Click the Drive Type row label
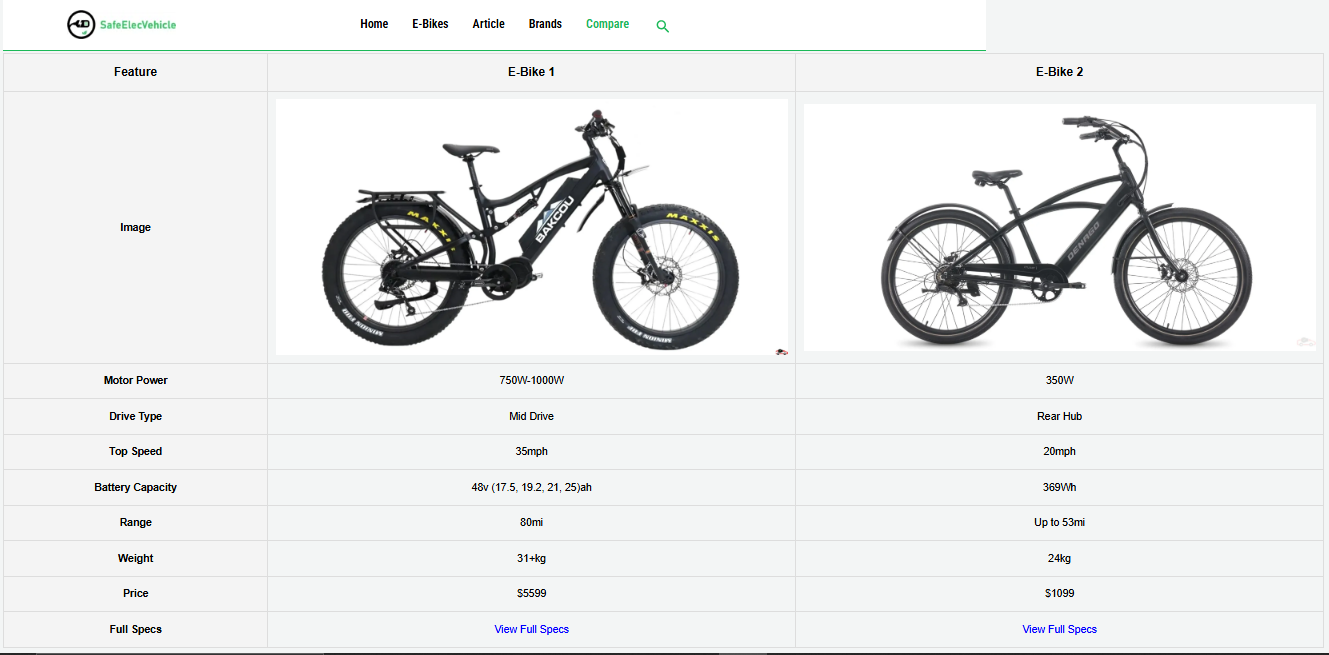The height and width of the screenshot is (655, 1329). click(135, 416)
